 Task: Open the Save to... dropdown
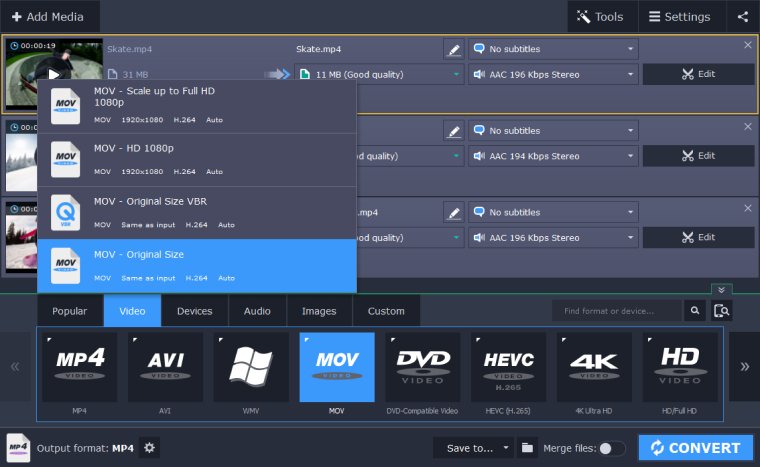473,448
